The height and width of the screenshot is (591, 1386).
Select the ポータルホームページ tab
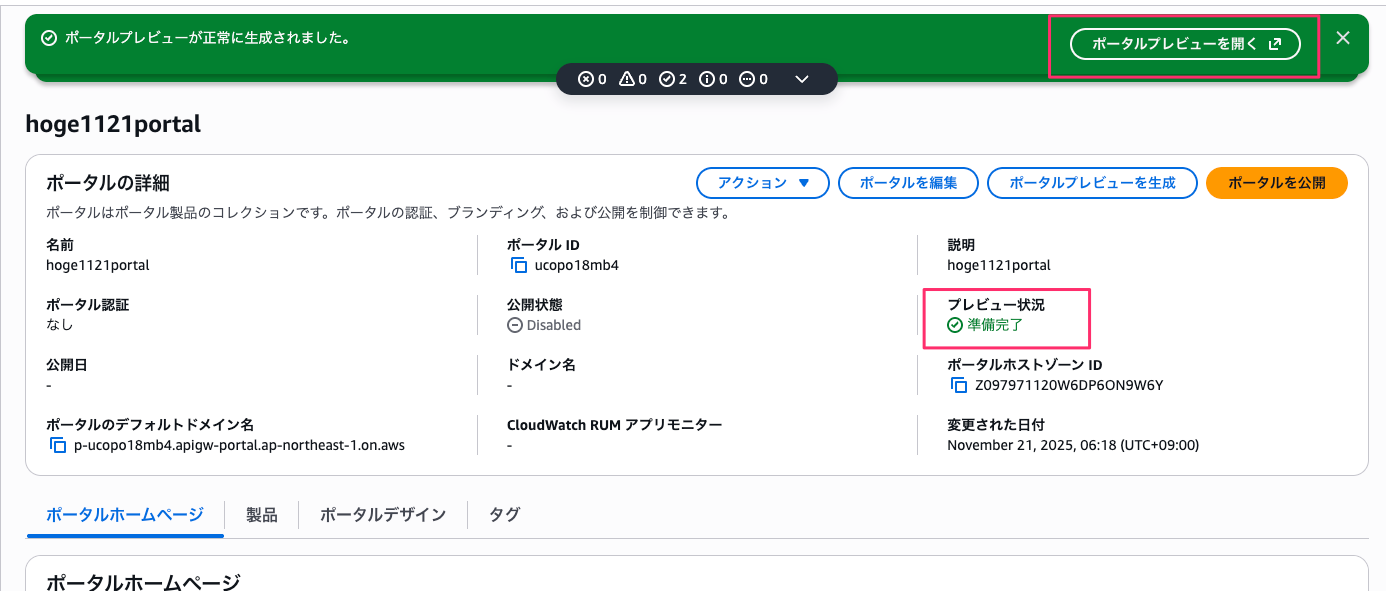pyautogui.click(x=125, y=515)
